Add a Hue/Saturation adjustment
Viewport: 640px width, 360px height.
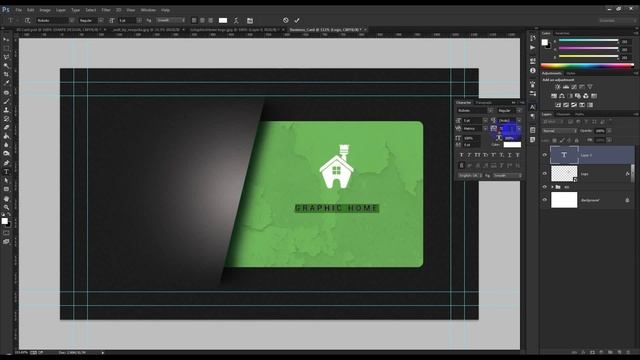click(x=554, y=96)
